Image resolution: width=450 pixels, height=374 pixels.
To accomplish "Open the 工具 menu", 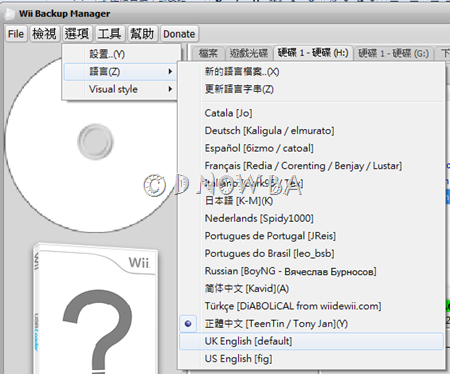I will tap(109, 34).
